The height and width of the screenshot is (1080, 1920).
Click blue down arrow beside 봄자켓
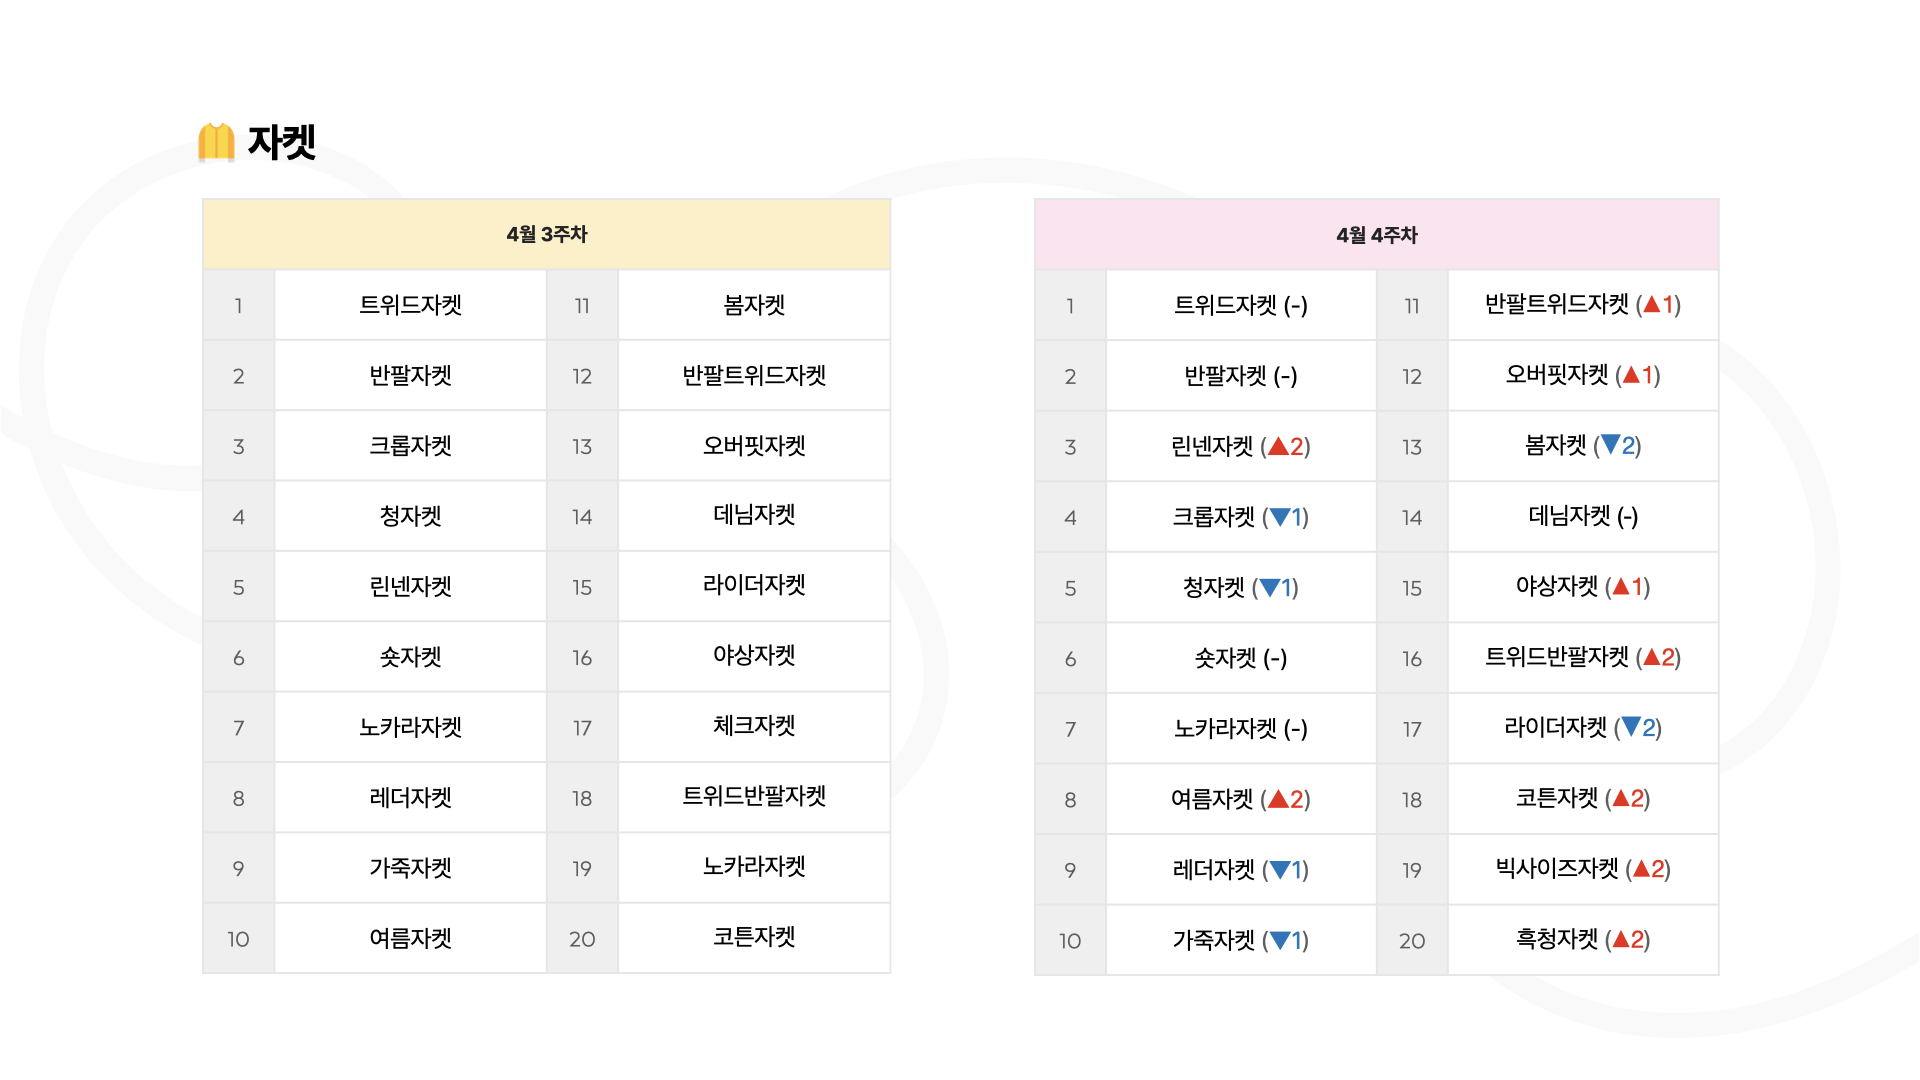coord(1610,445)
